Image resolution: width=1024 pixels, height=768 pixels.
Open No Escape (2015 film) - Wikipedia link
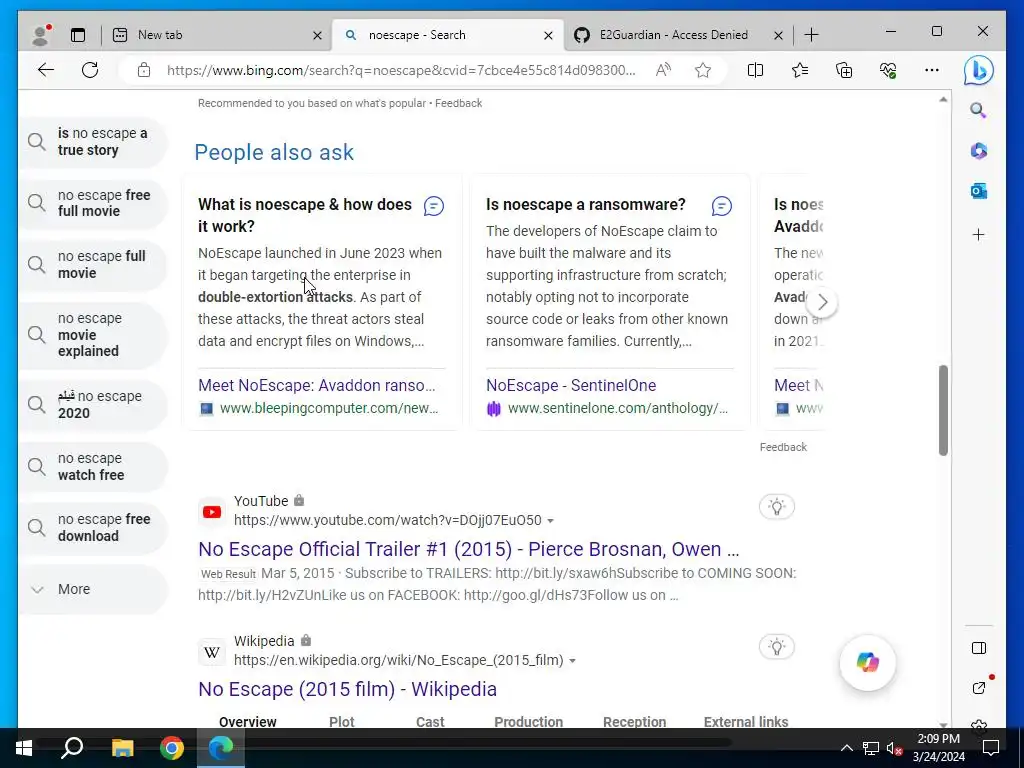347,689
